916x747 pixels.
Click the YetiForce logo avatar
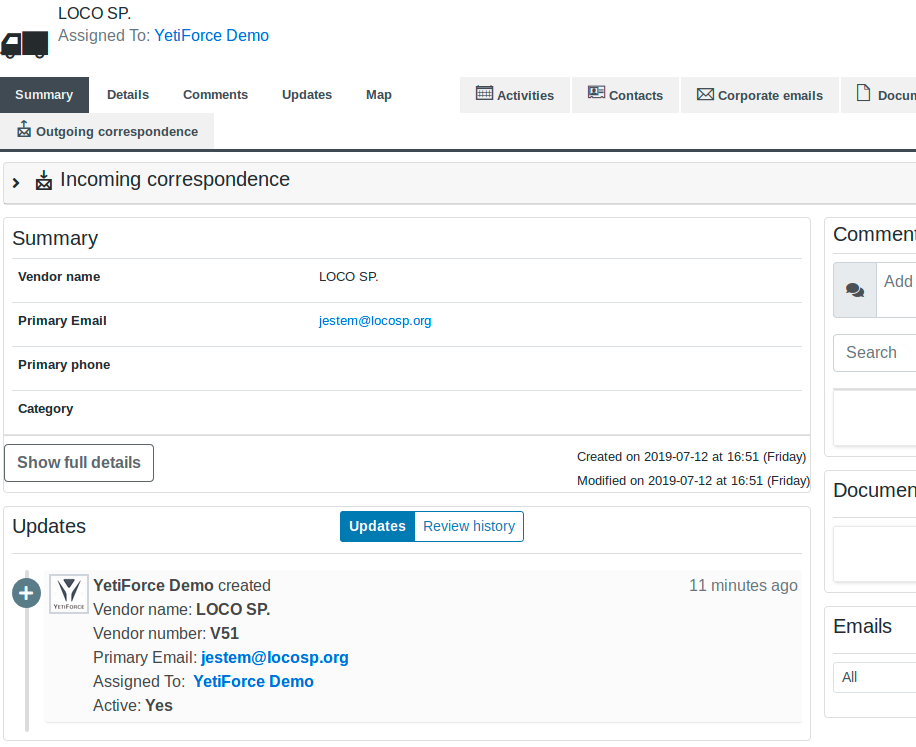click(x=69, y=593)
